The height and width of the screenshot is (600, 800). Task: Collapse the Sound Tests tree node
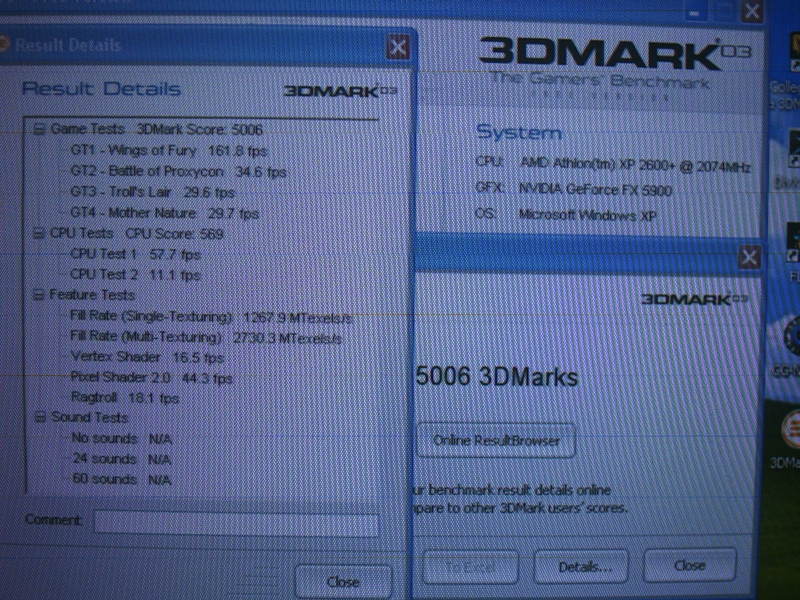coord(40,417)
